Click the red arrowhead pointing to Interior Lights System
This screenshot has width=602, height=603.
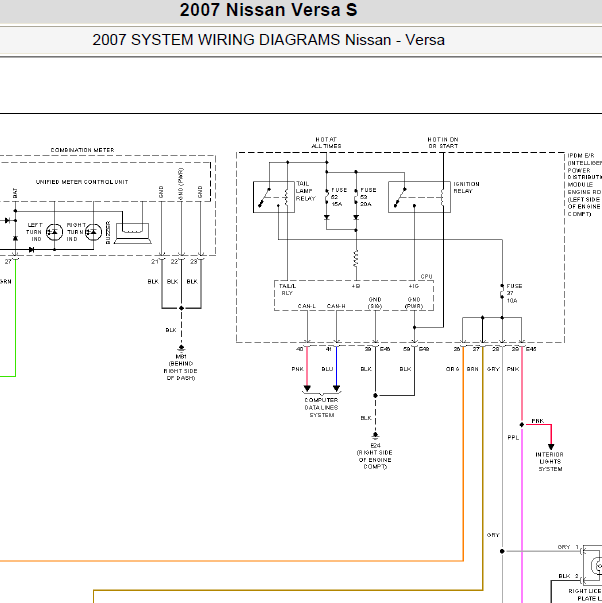551,446
